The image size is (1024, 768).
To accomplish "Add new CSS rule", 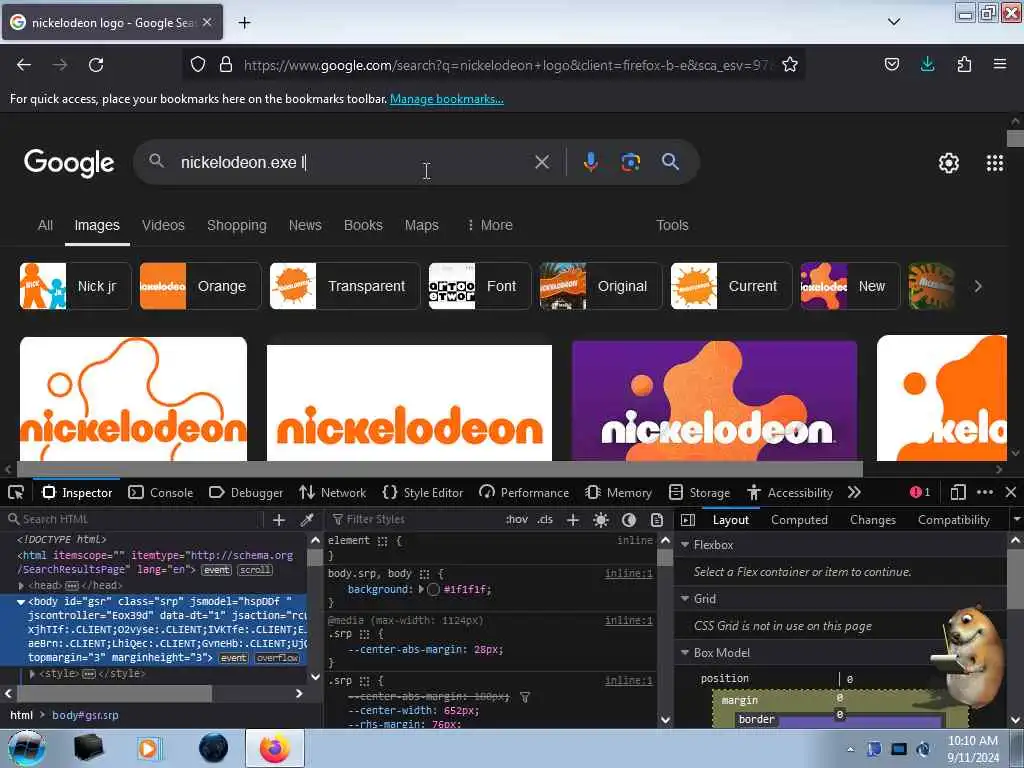I will click(x=573, y=520).
